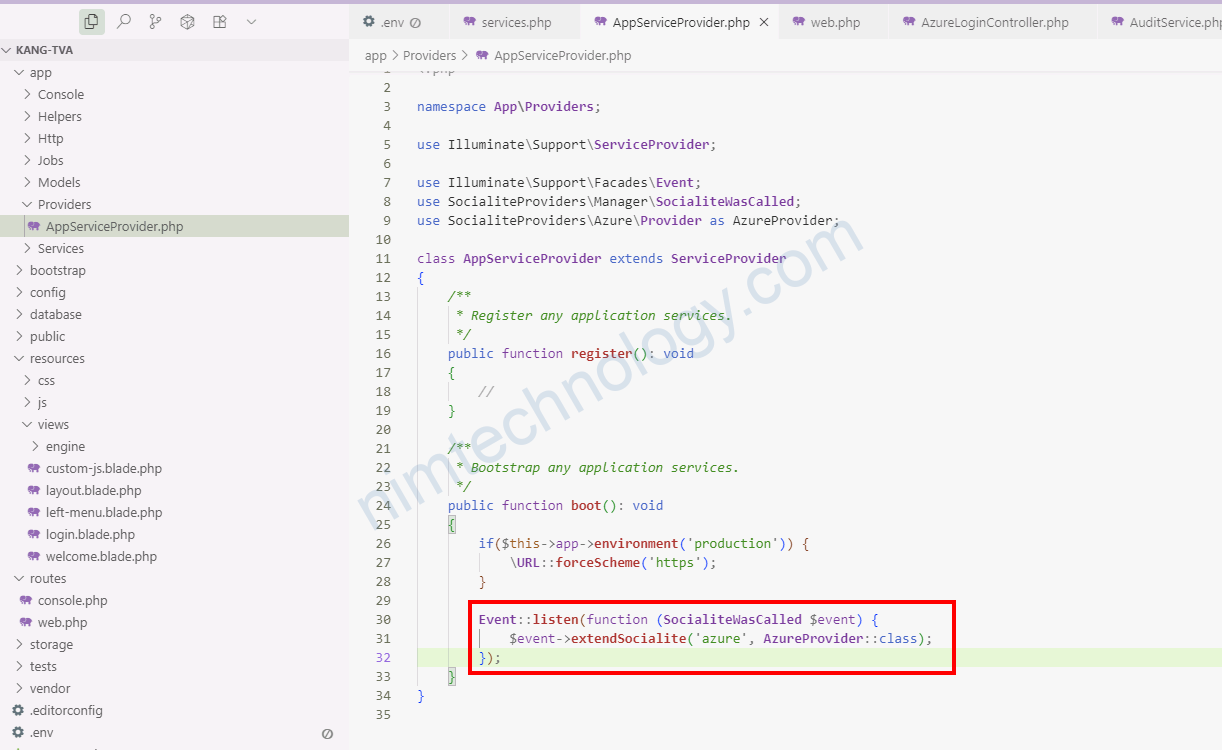Open the Explorer view icon

91,21
